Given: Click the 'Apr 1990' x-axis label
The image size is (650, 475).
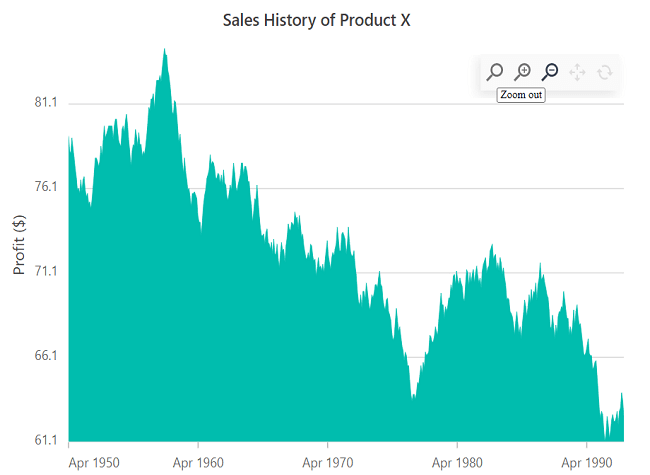Looking at the screenshot, I should click(x=586, y=462).
